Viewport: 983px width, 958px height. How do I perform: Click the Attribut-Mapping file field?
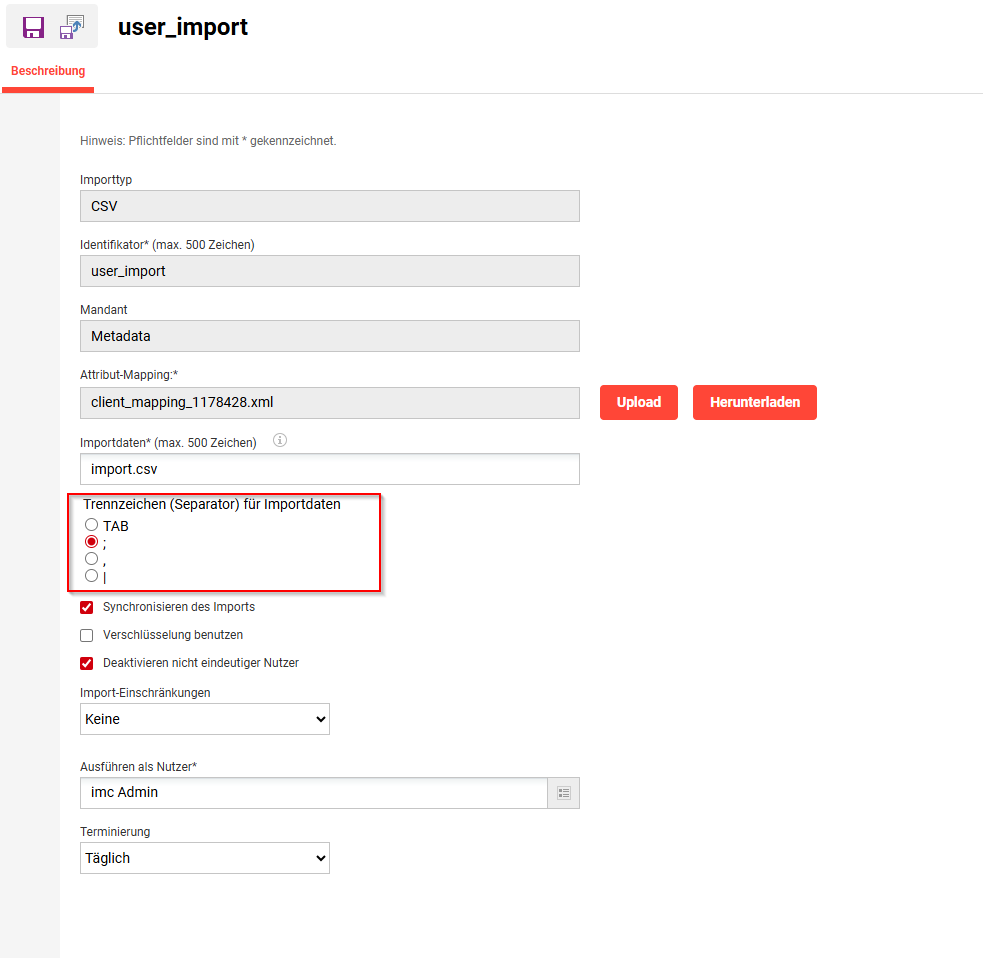(x=329, y=402)
